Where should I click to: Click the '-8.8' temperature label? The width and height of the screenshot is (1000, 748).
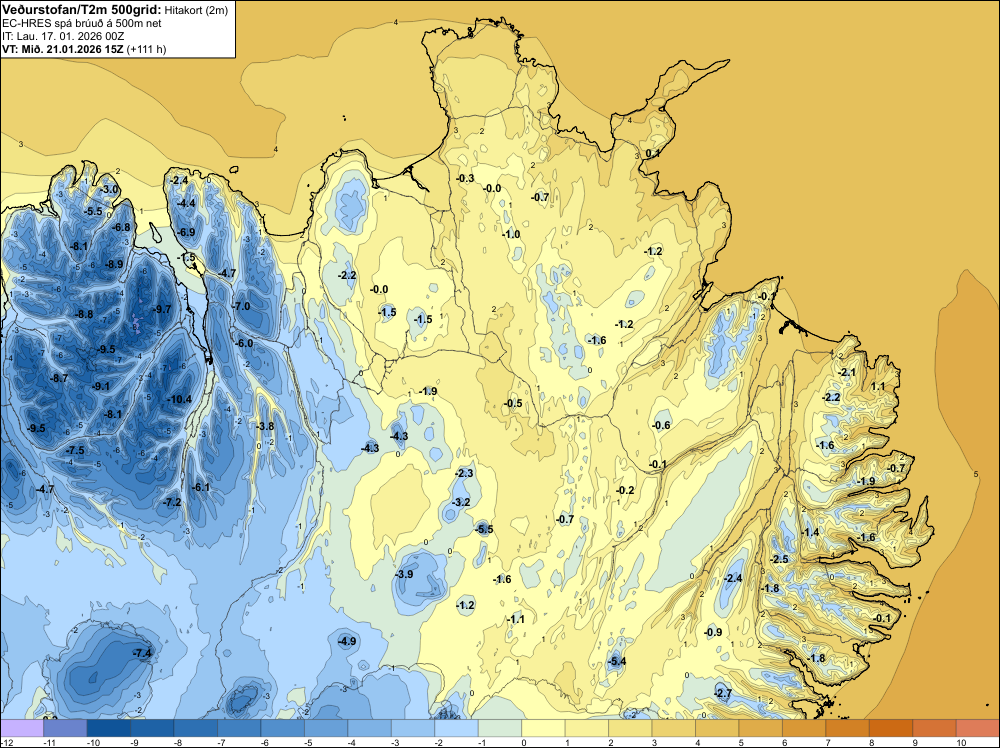click(x=84, y=314)
